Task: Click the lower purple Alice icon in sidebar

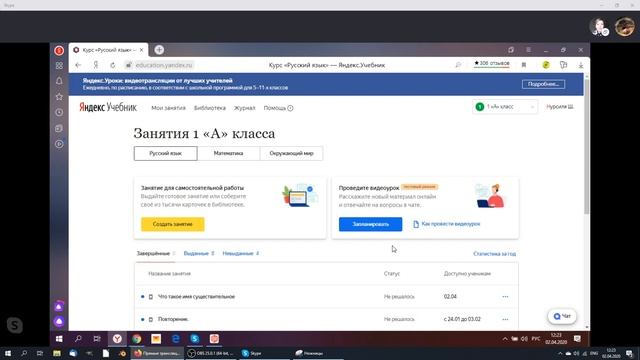Action: coord(59,322)
